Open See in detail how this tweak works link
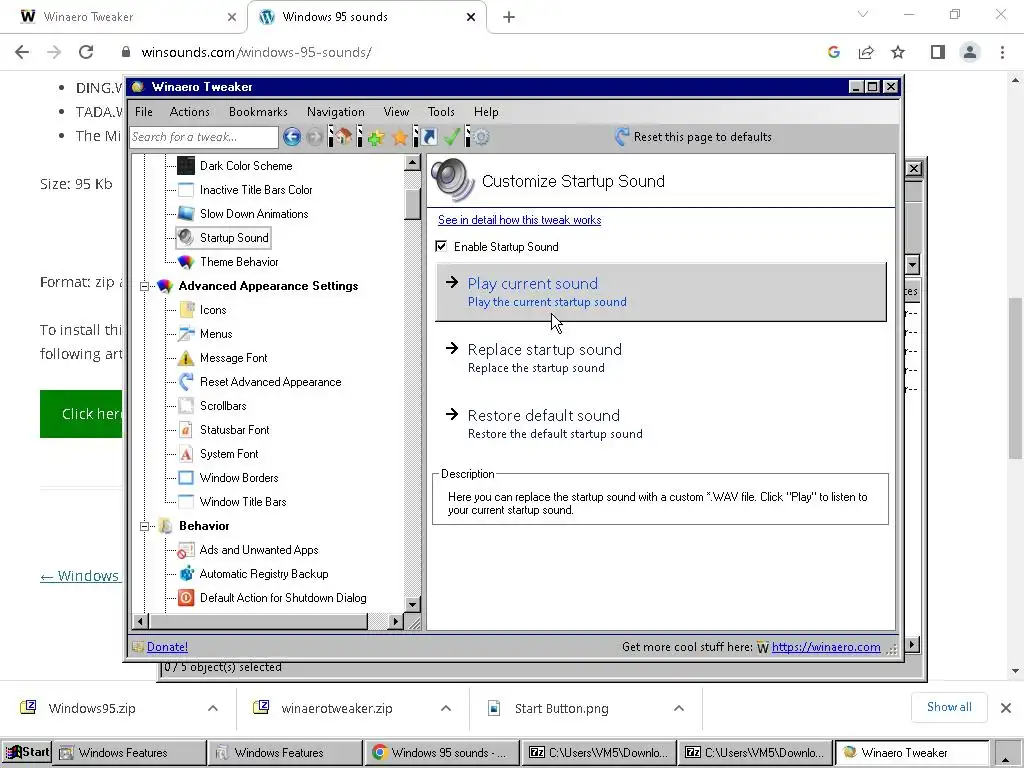1024x768 pixels. click(519, 220)
